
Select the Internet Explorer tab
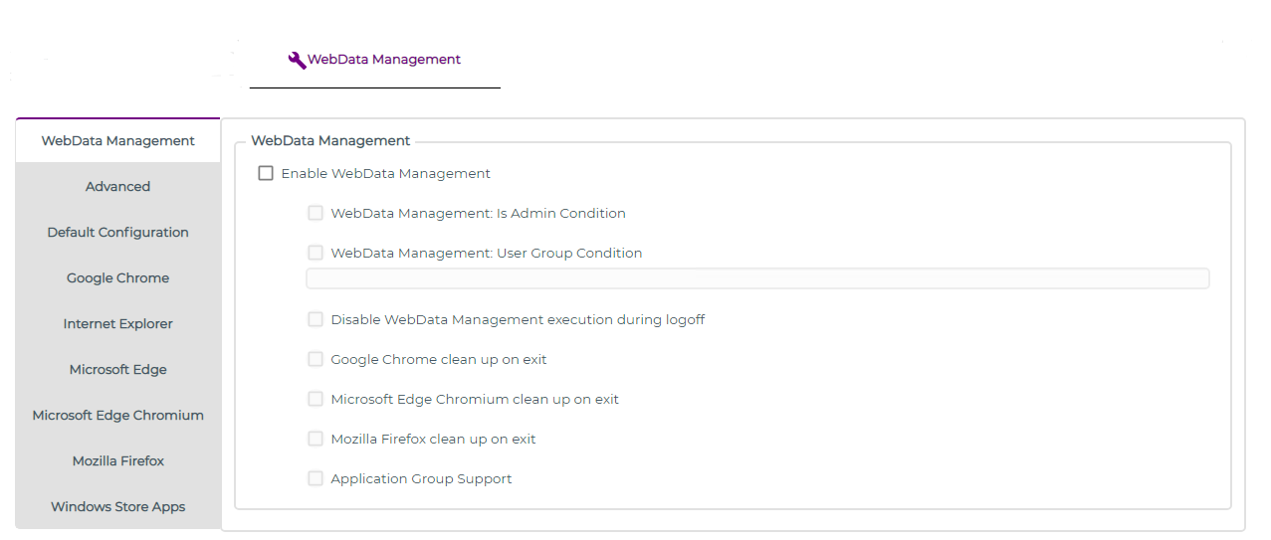coord(118,324)
